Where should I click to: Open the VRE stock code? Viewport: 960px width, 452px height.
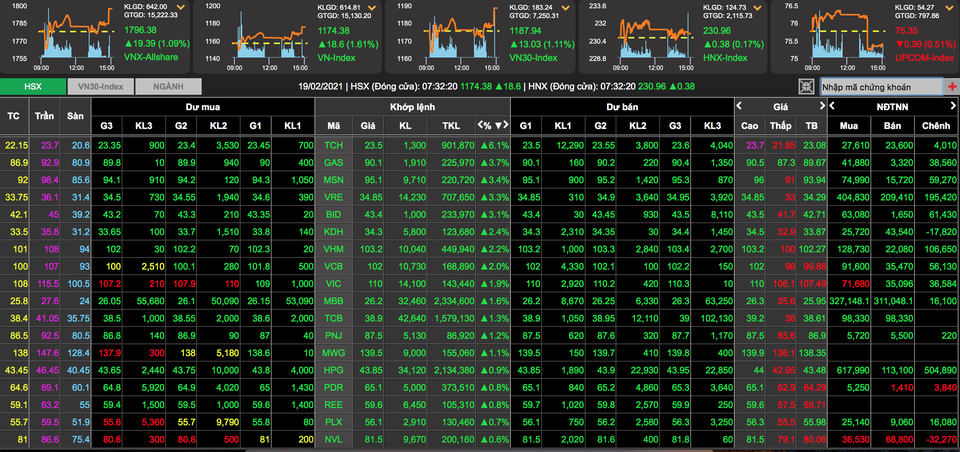click(x=334, y=197)
